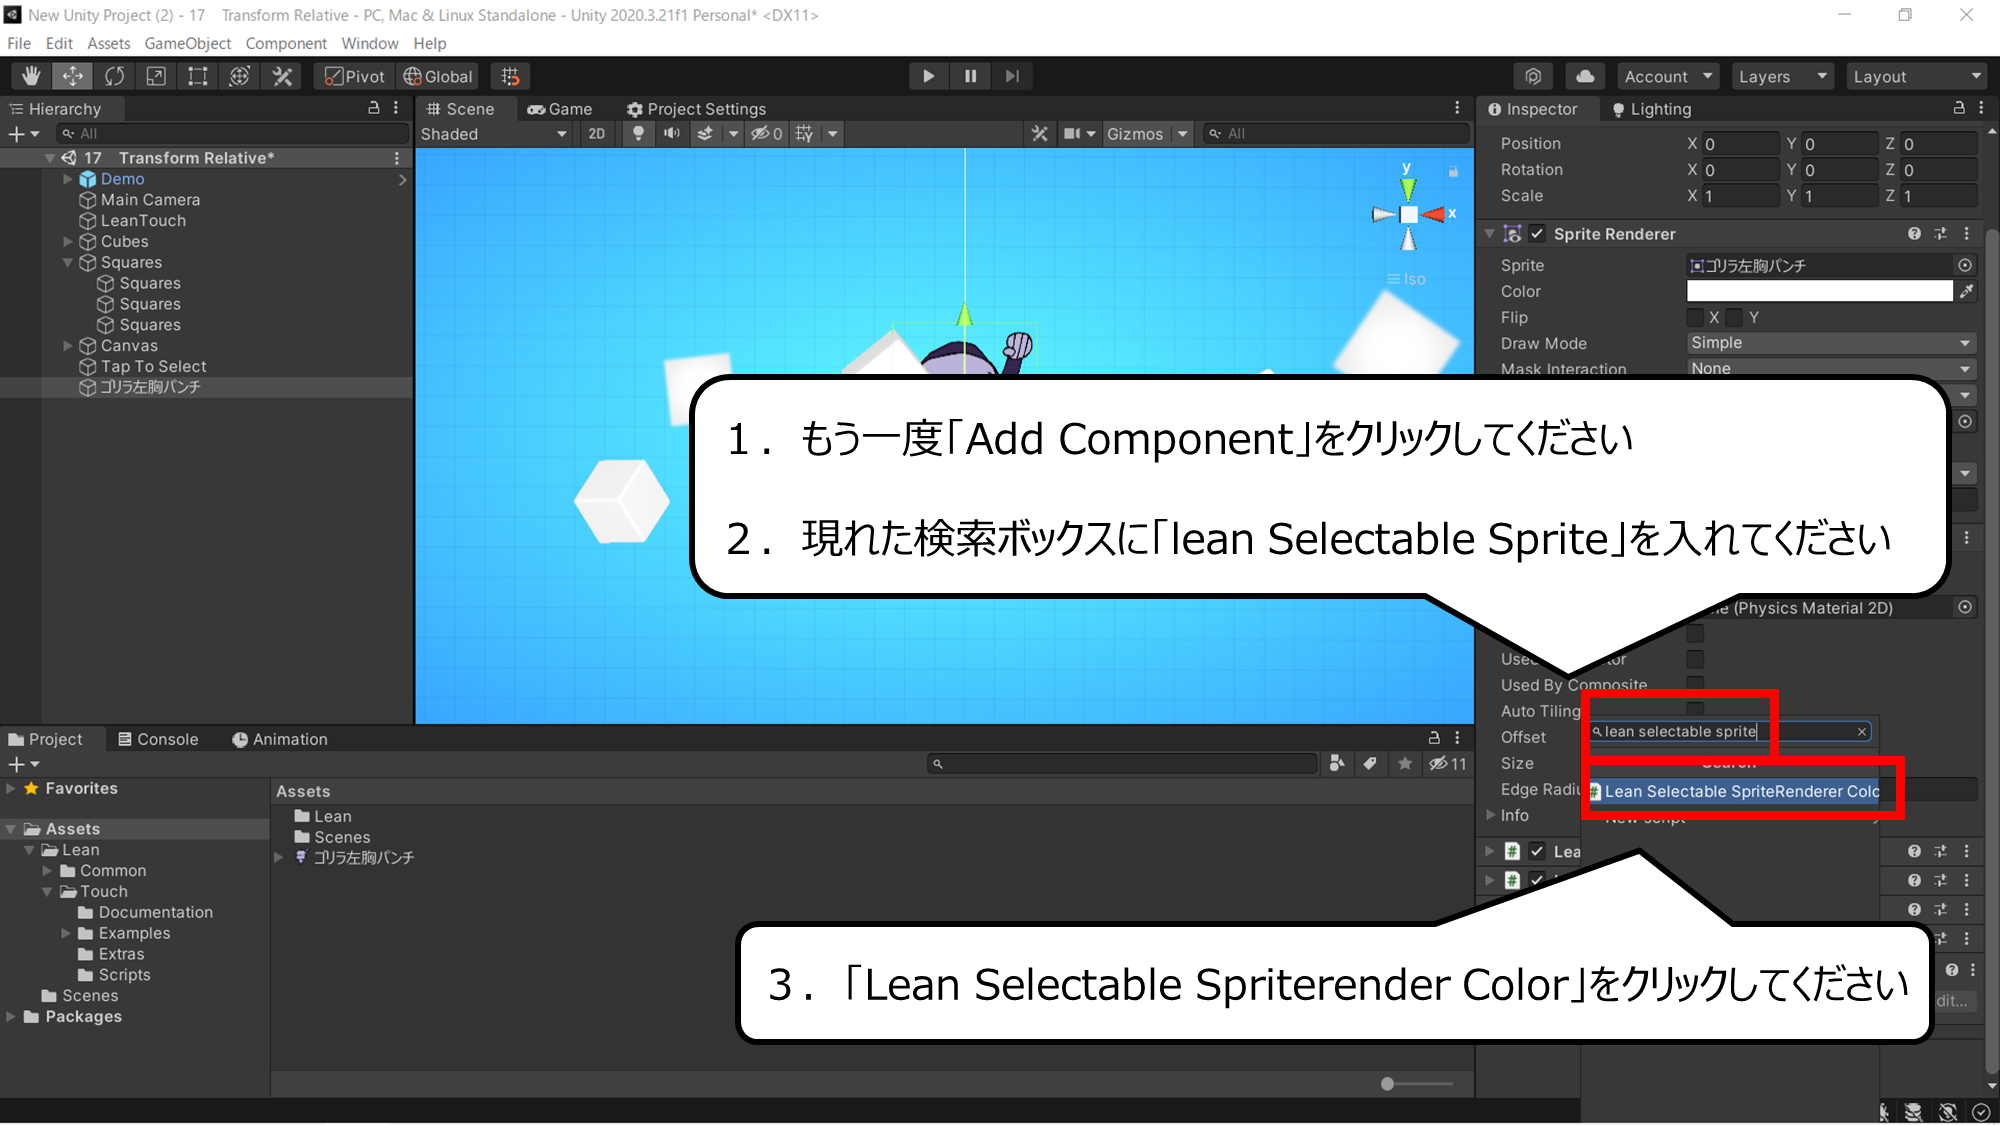Open scene component tools icon
The image size is (2000, 1125).
1040,134
